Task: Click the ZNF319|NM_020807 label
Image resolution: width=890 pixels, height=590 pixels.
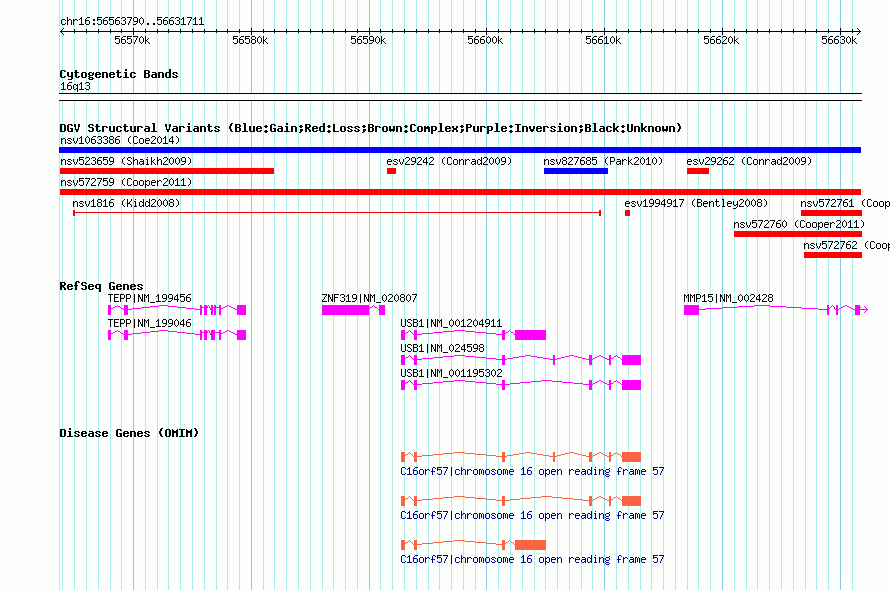Action: click(369, 298)
